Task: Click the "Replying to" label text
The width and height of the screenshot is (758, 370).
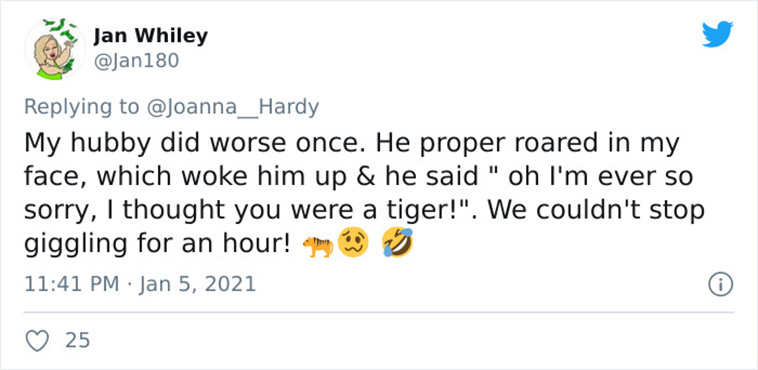Action: point(81,107)
